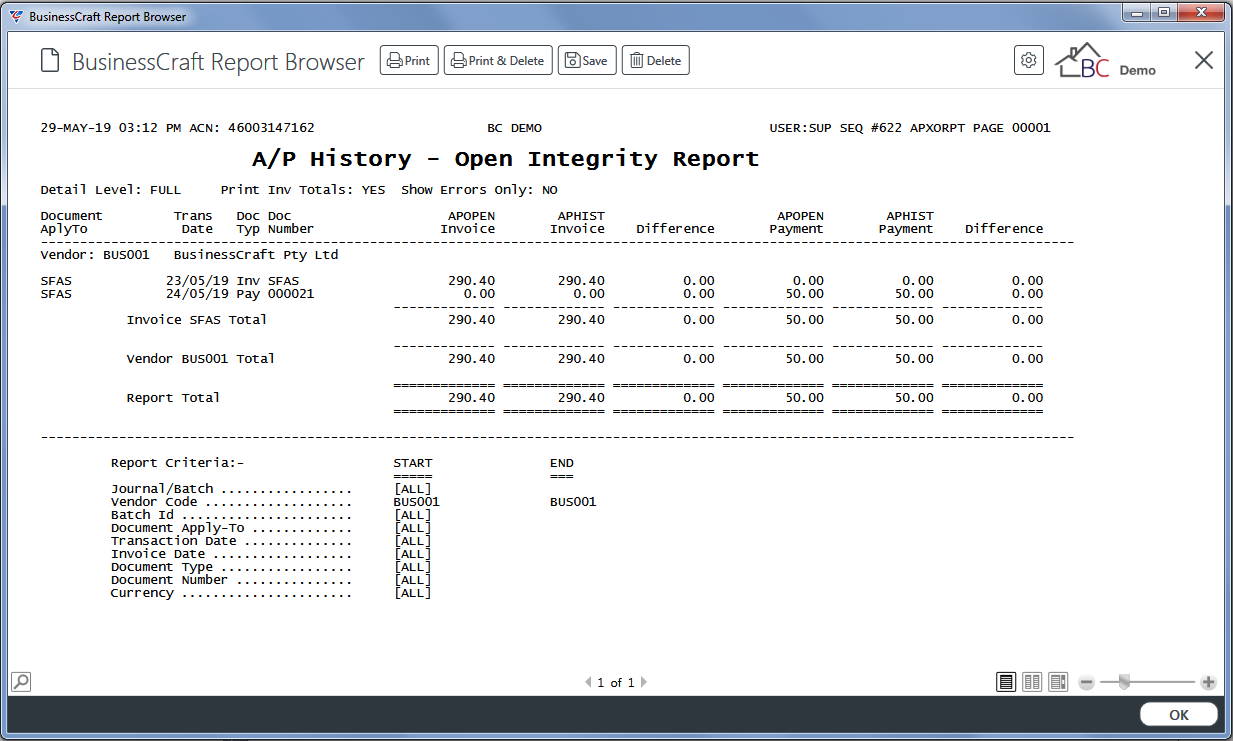This screenshot has height=741, width=1233.
Task: Click the BusinessCraft title bar app icon
Action: click(x=16, y=16)
